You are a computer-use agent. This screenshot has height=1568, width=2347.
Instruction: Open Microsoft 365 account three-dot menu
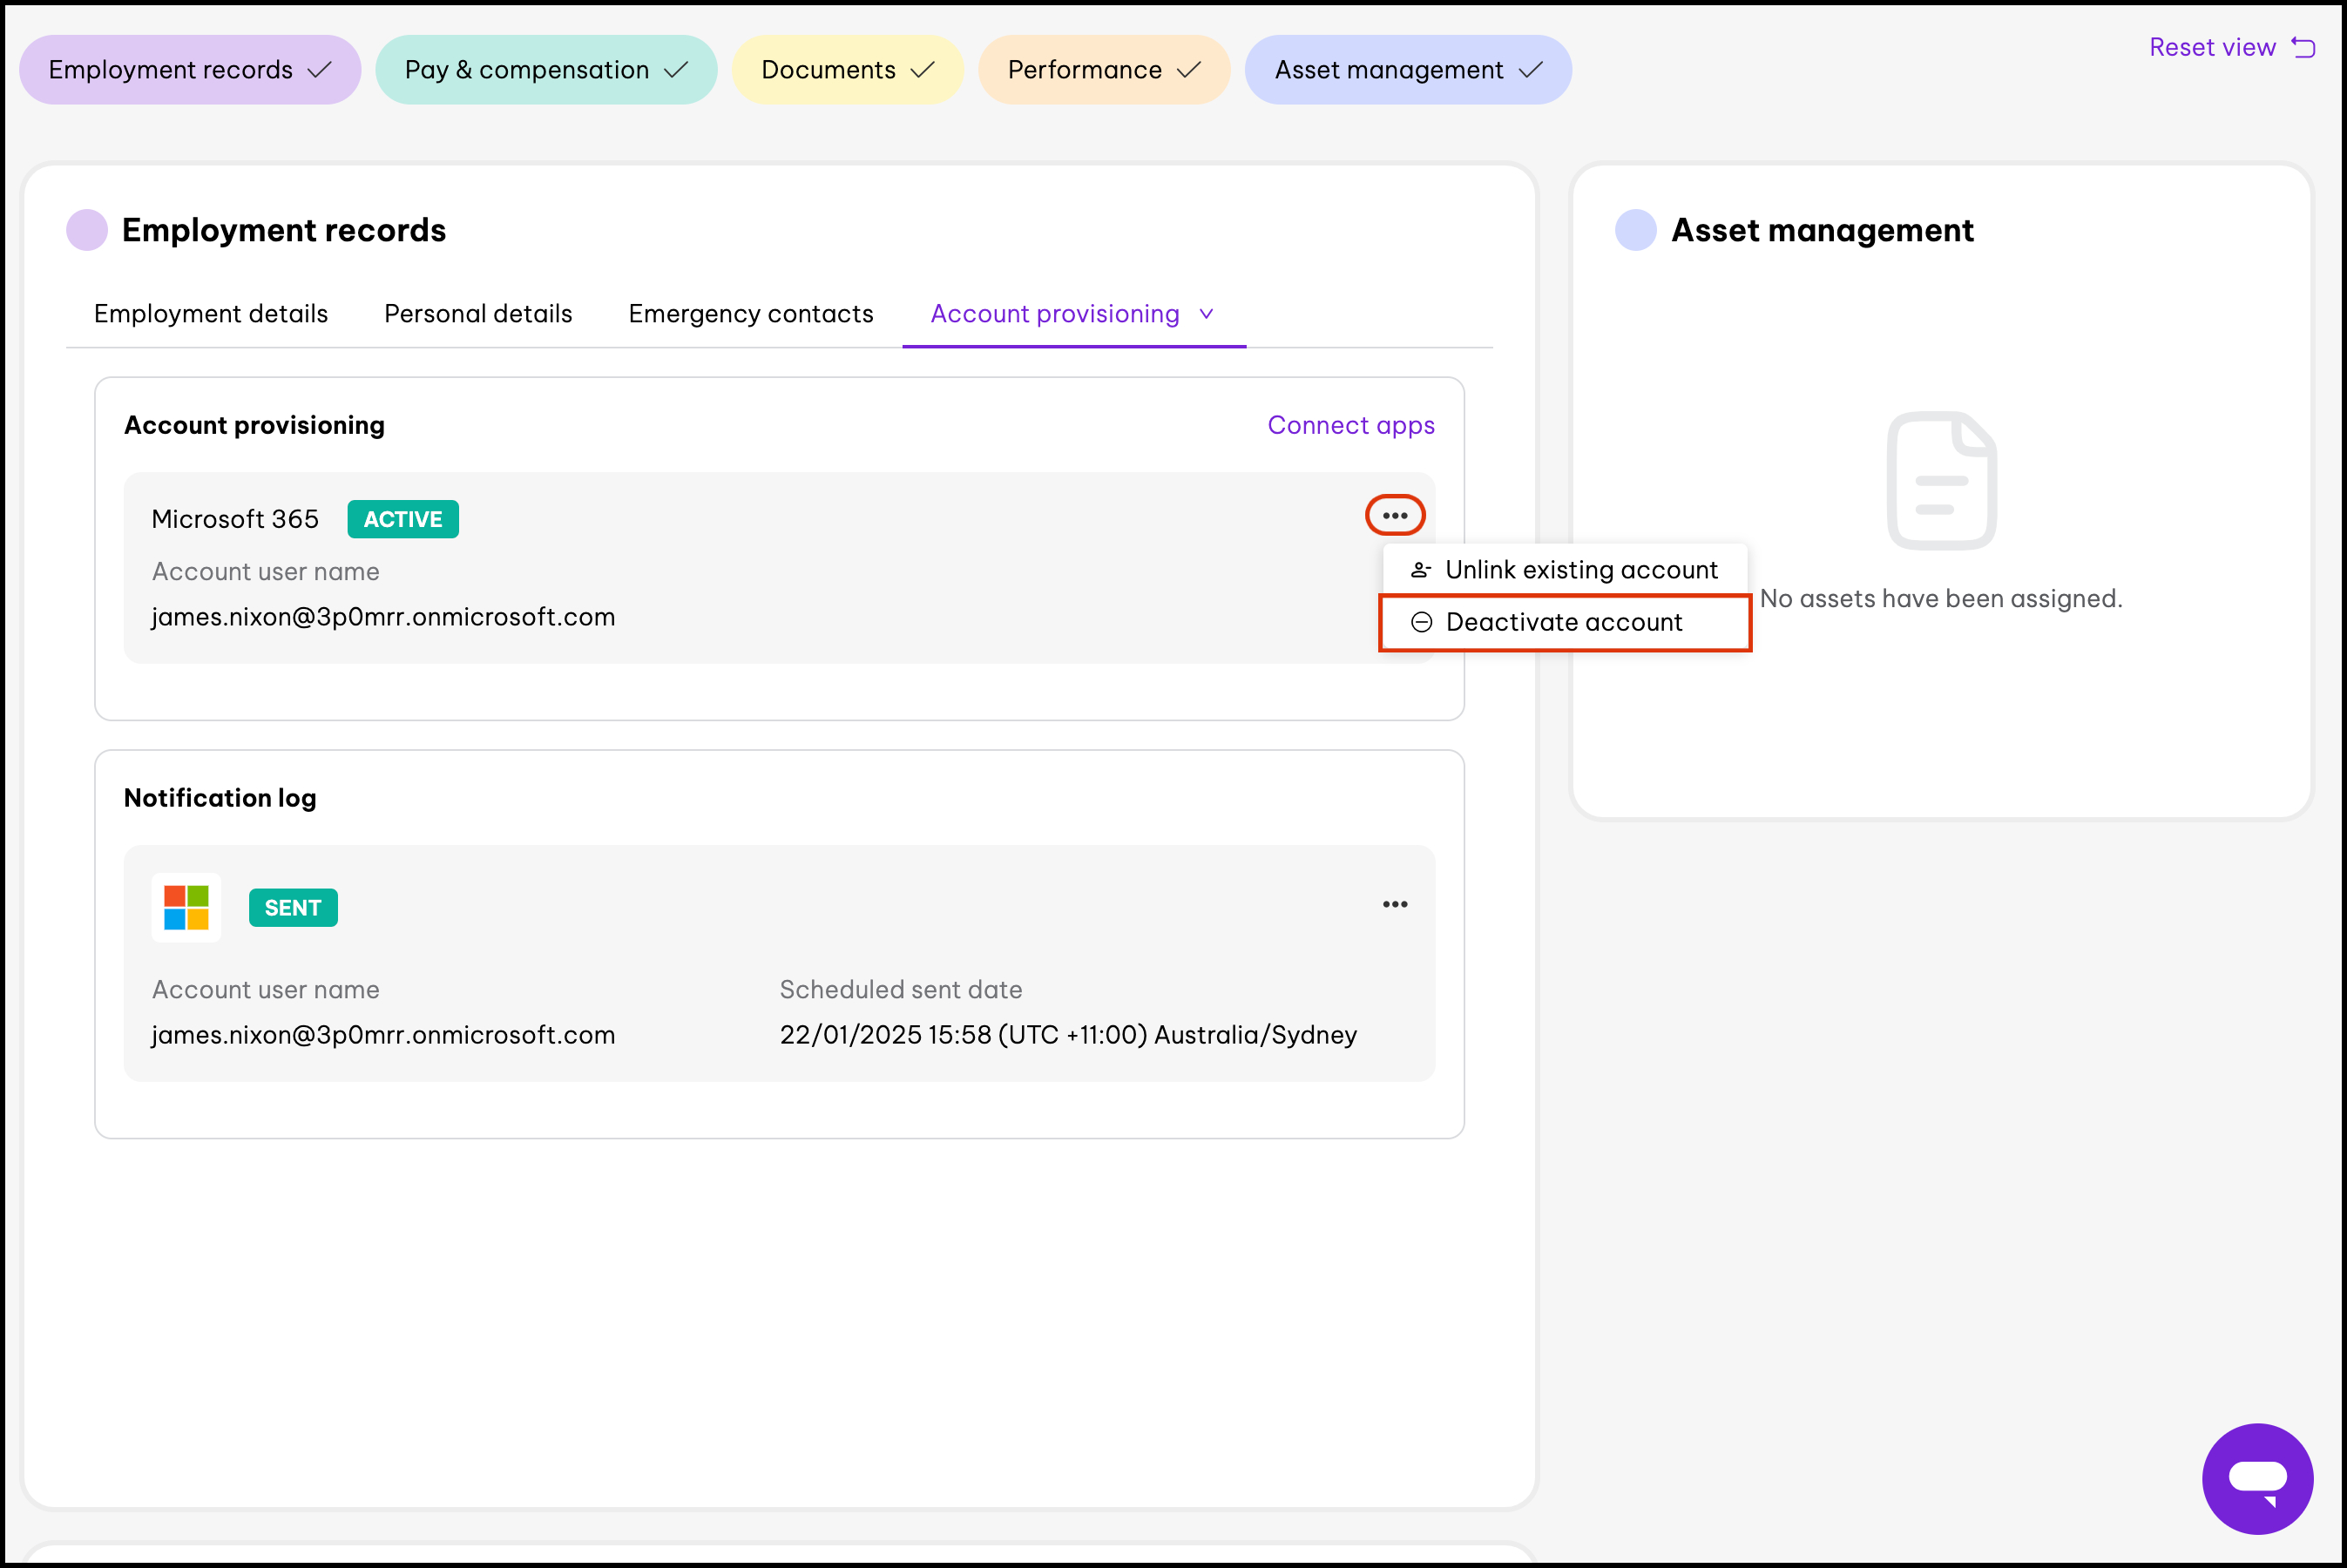(1394, 515)
